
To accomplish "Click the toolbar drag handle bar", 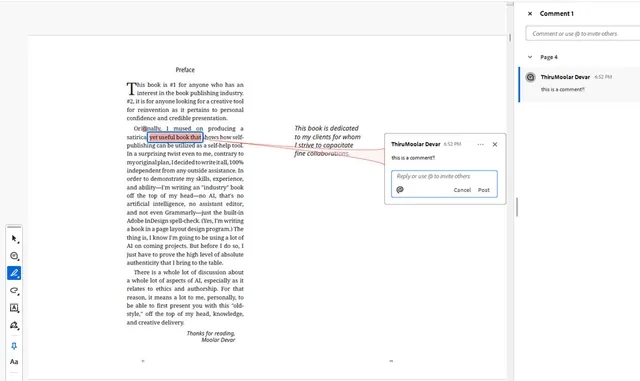I will pos(14,227).
